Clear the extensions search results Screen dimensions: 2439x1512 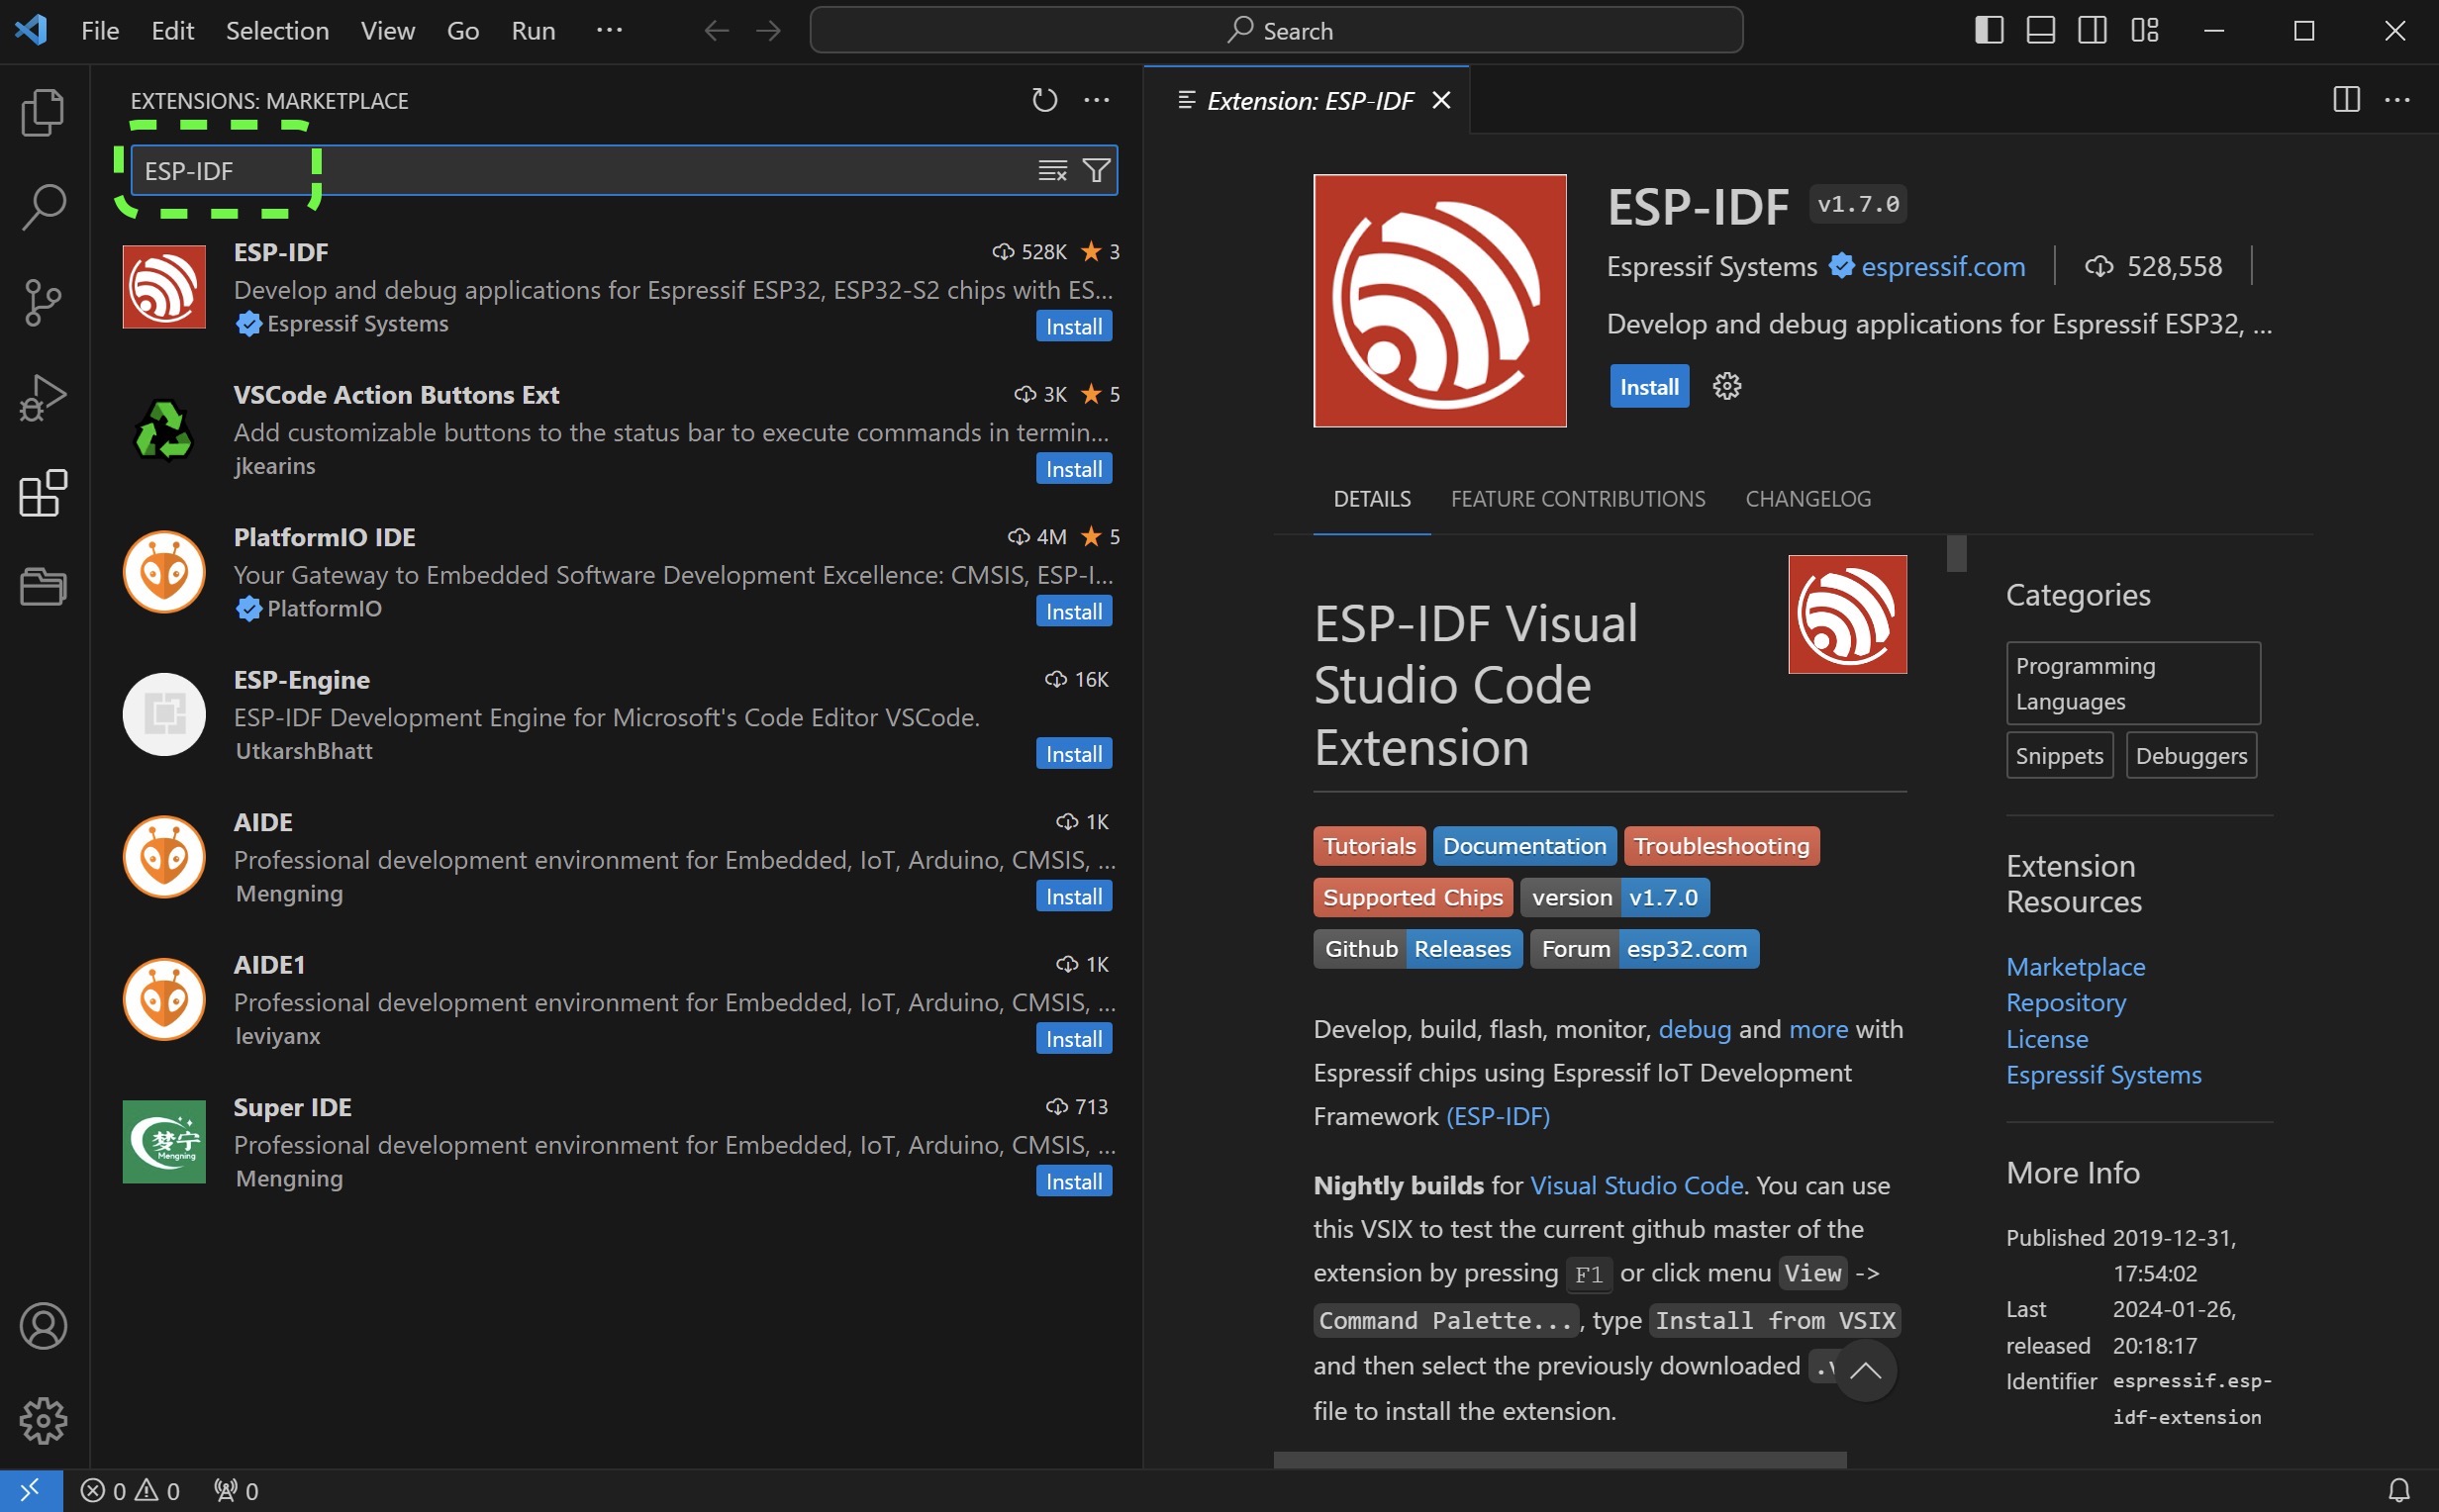click(x=1052, y=171)
